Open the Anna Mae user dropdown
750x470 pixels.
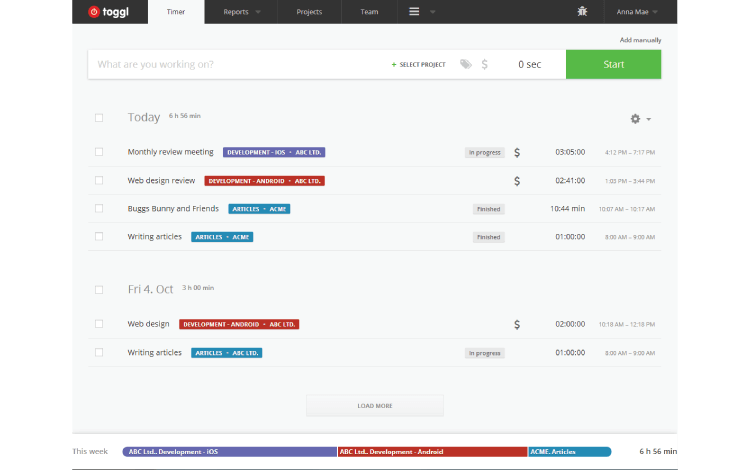639,12
